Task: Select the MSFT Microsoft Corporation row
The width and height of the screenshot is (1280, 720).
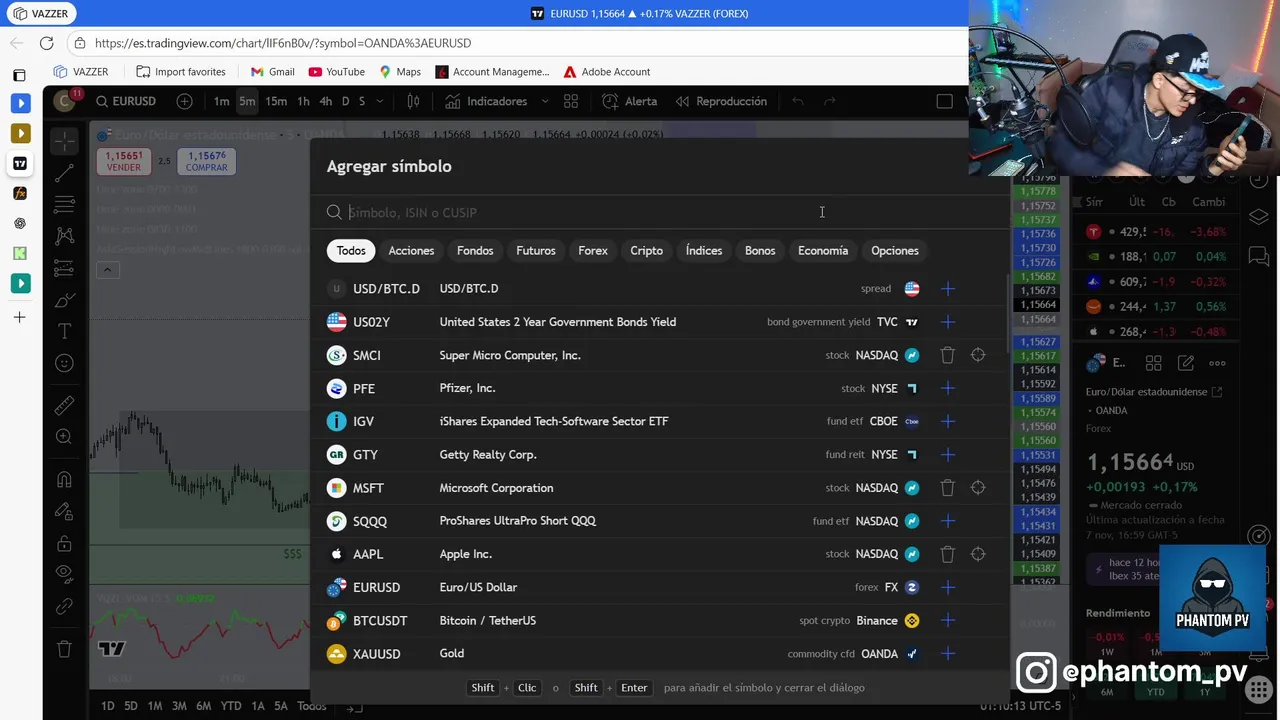Action: (x=660, y=488)
